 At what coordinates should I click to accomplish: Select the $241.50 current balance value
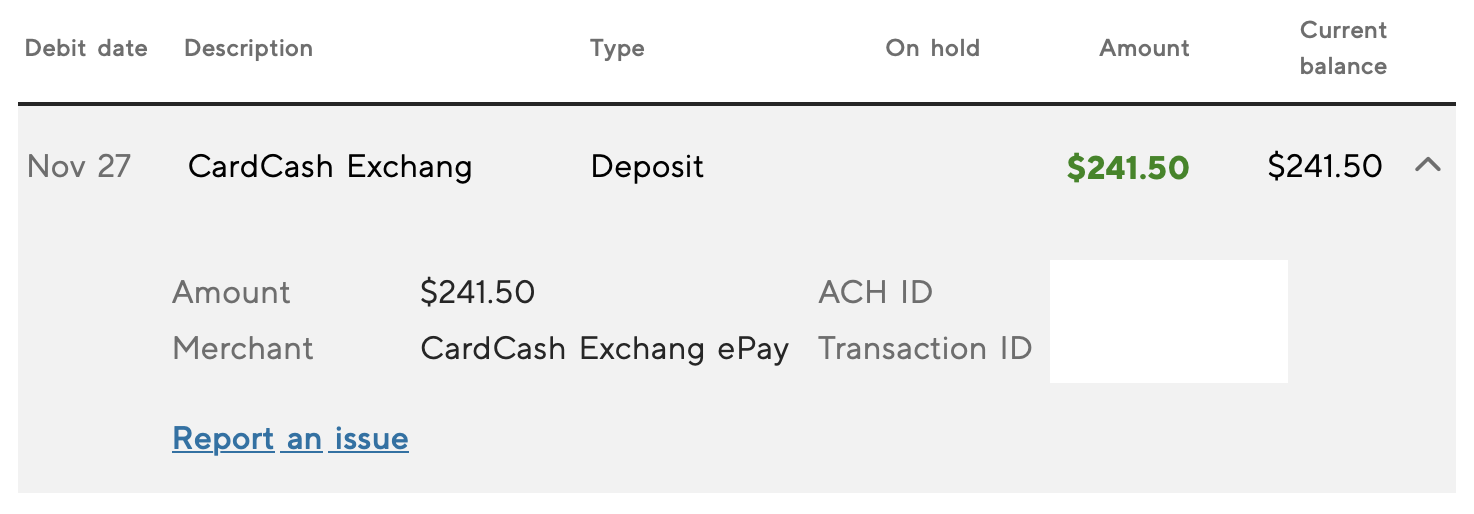tap(1325, 166)
